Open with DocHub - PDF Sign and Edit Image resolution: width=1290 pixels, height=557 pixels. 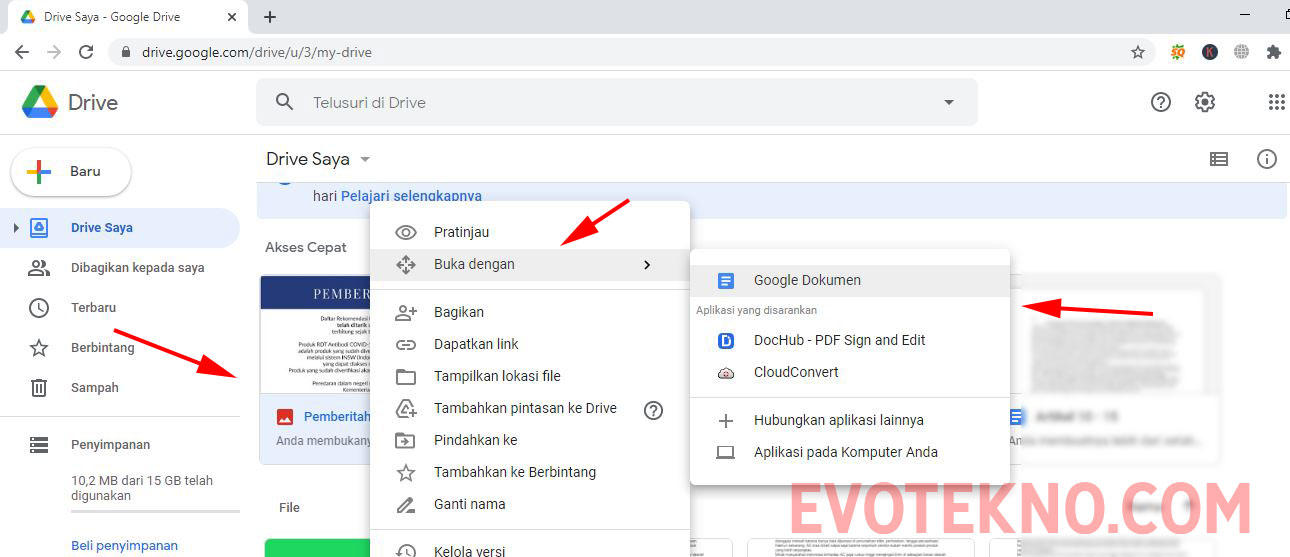click(850, 340)
